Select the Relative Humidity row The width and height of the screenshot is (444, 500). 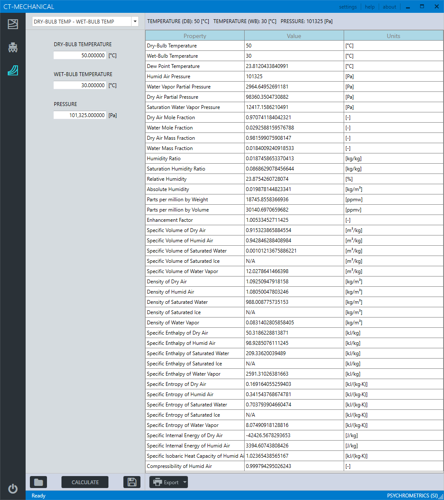coord(294,179)
